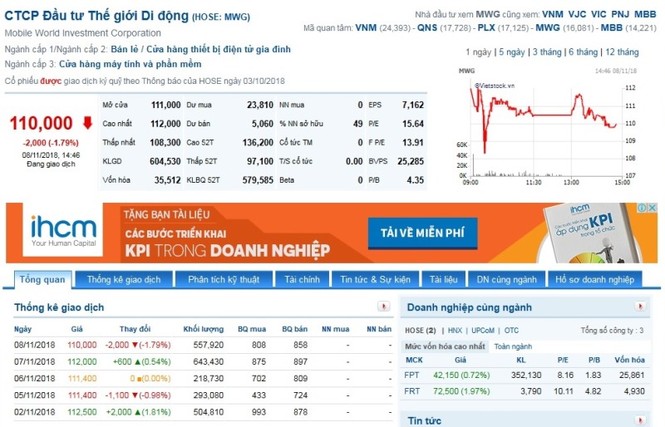Open the Bán lẻ industry link
The width and height of the screenshot is (665, 427).
[124, 49]
